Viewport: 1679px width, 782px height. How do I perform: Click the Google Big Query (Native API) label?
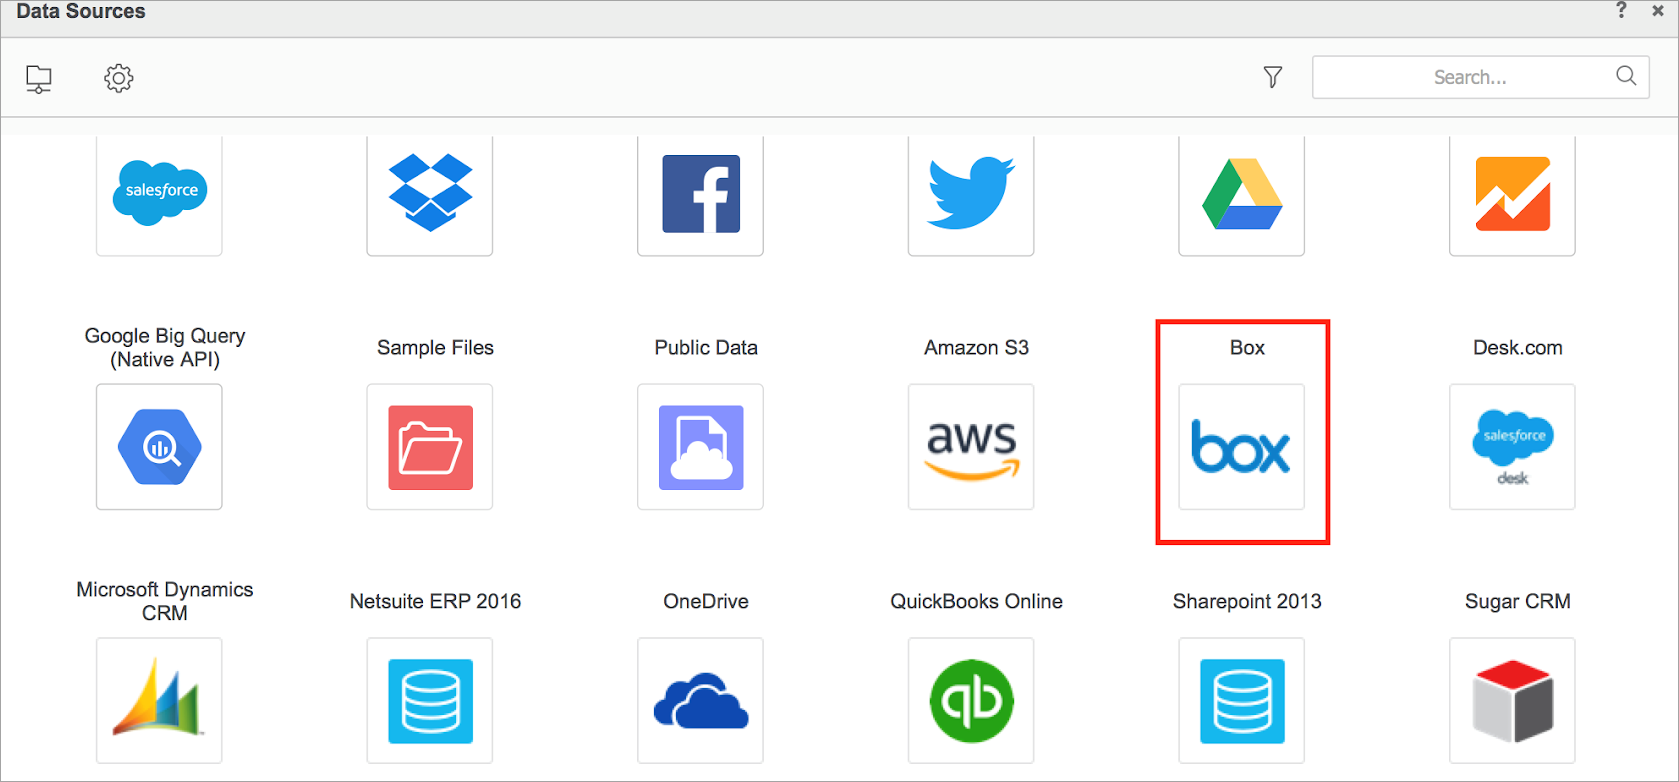[165, 348]
